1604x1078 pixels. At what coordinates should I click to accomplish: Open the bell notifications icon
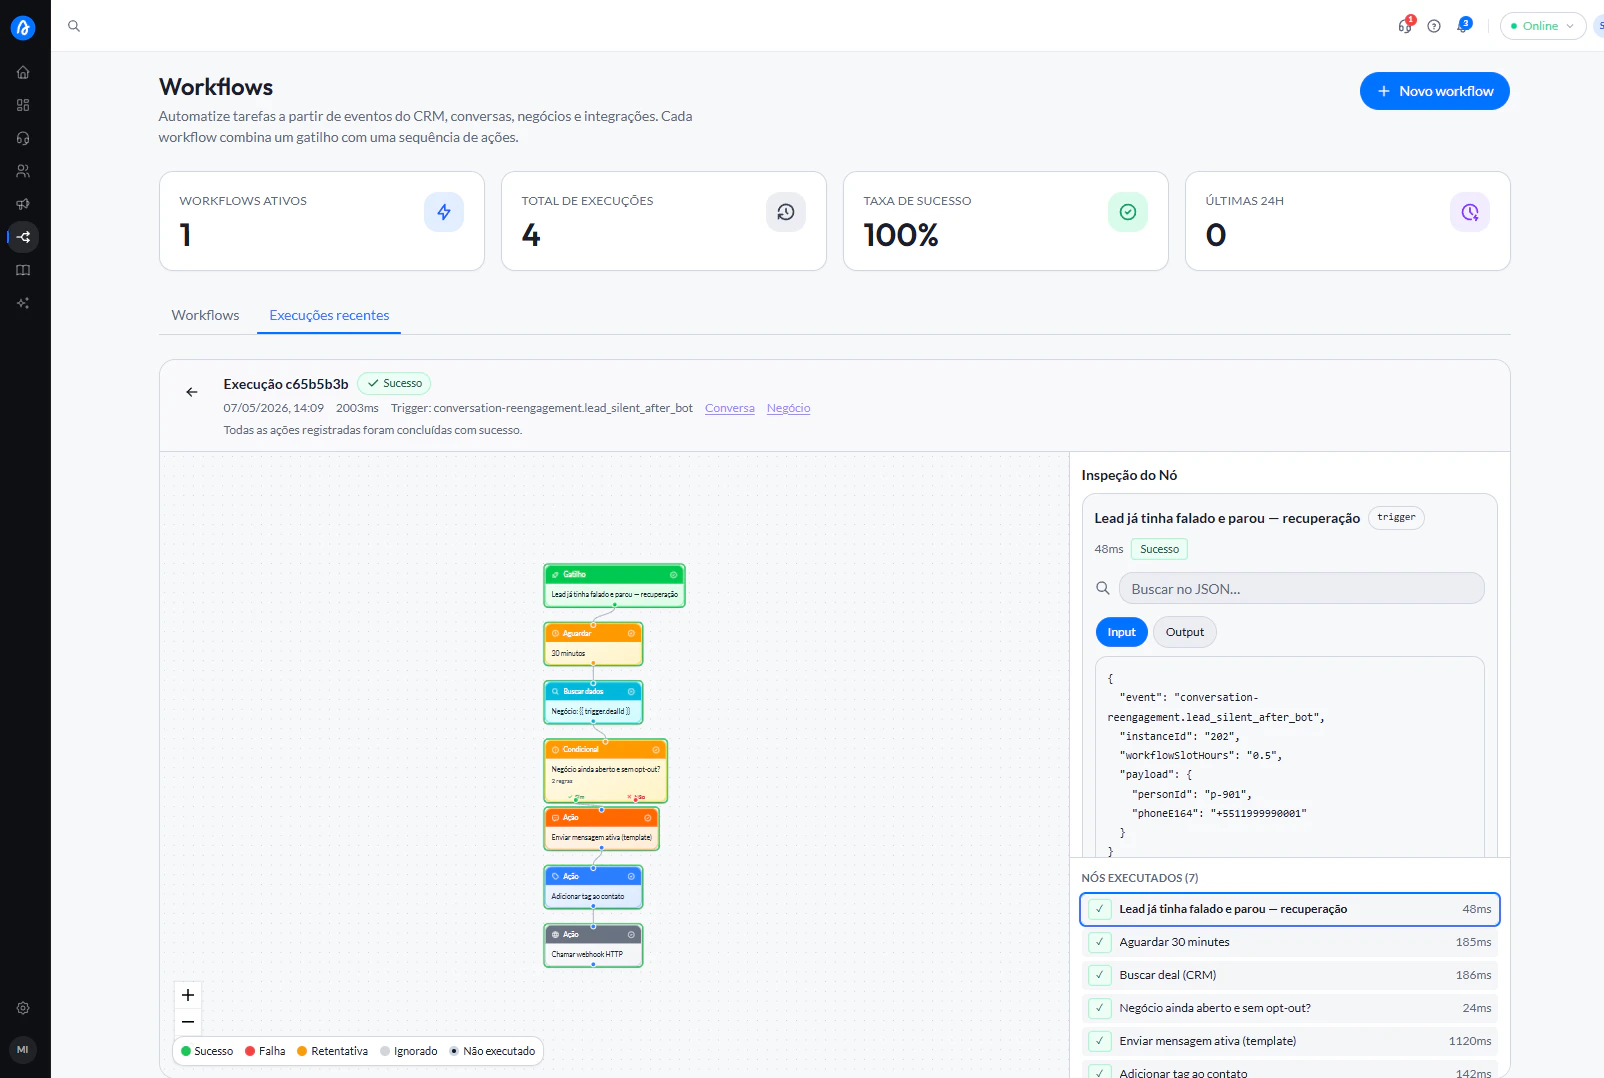click(1463, 25)
